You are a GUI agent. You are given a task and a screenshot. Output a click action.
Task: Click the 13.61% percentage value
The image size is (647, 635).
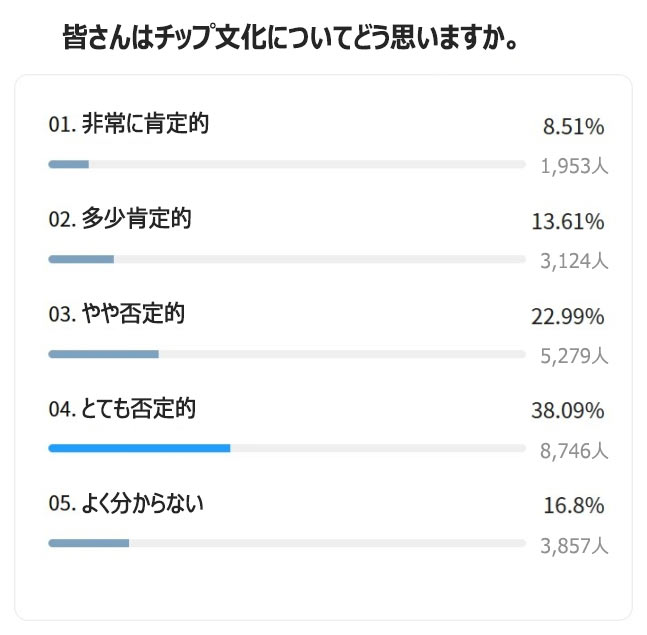coord(567,221)
